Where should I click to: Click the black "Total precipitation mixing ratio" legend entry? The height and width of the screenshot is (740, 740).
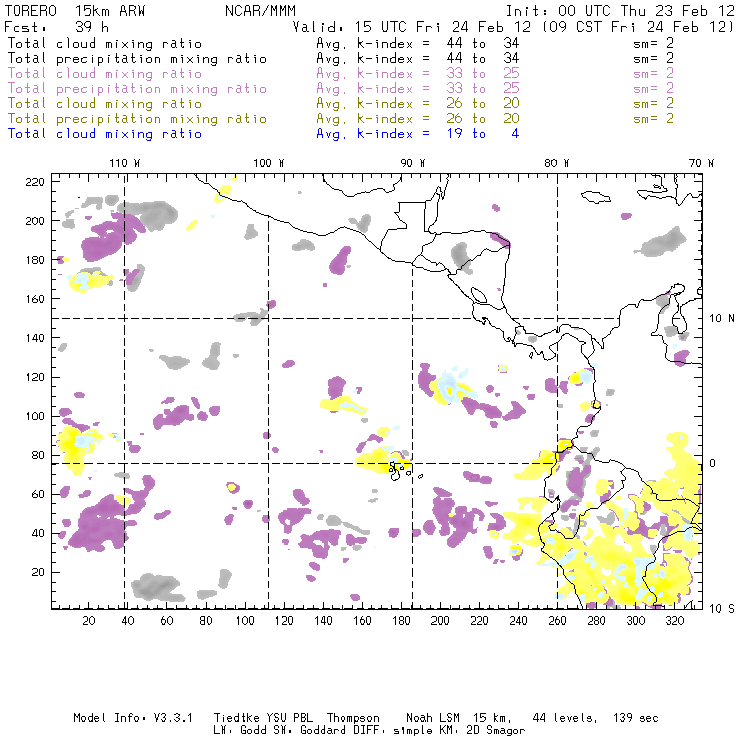(137, 59)
